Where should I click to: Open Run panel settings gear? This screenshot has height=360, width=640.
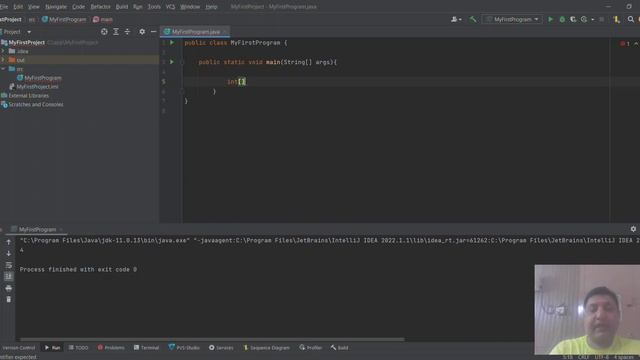(633, 229)
